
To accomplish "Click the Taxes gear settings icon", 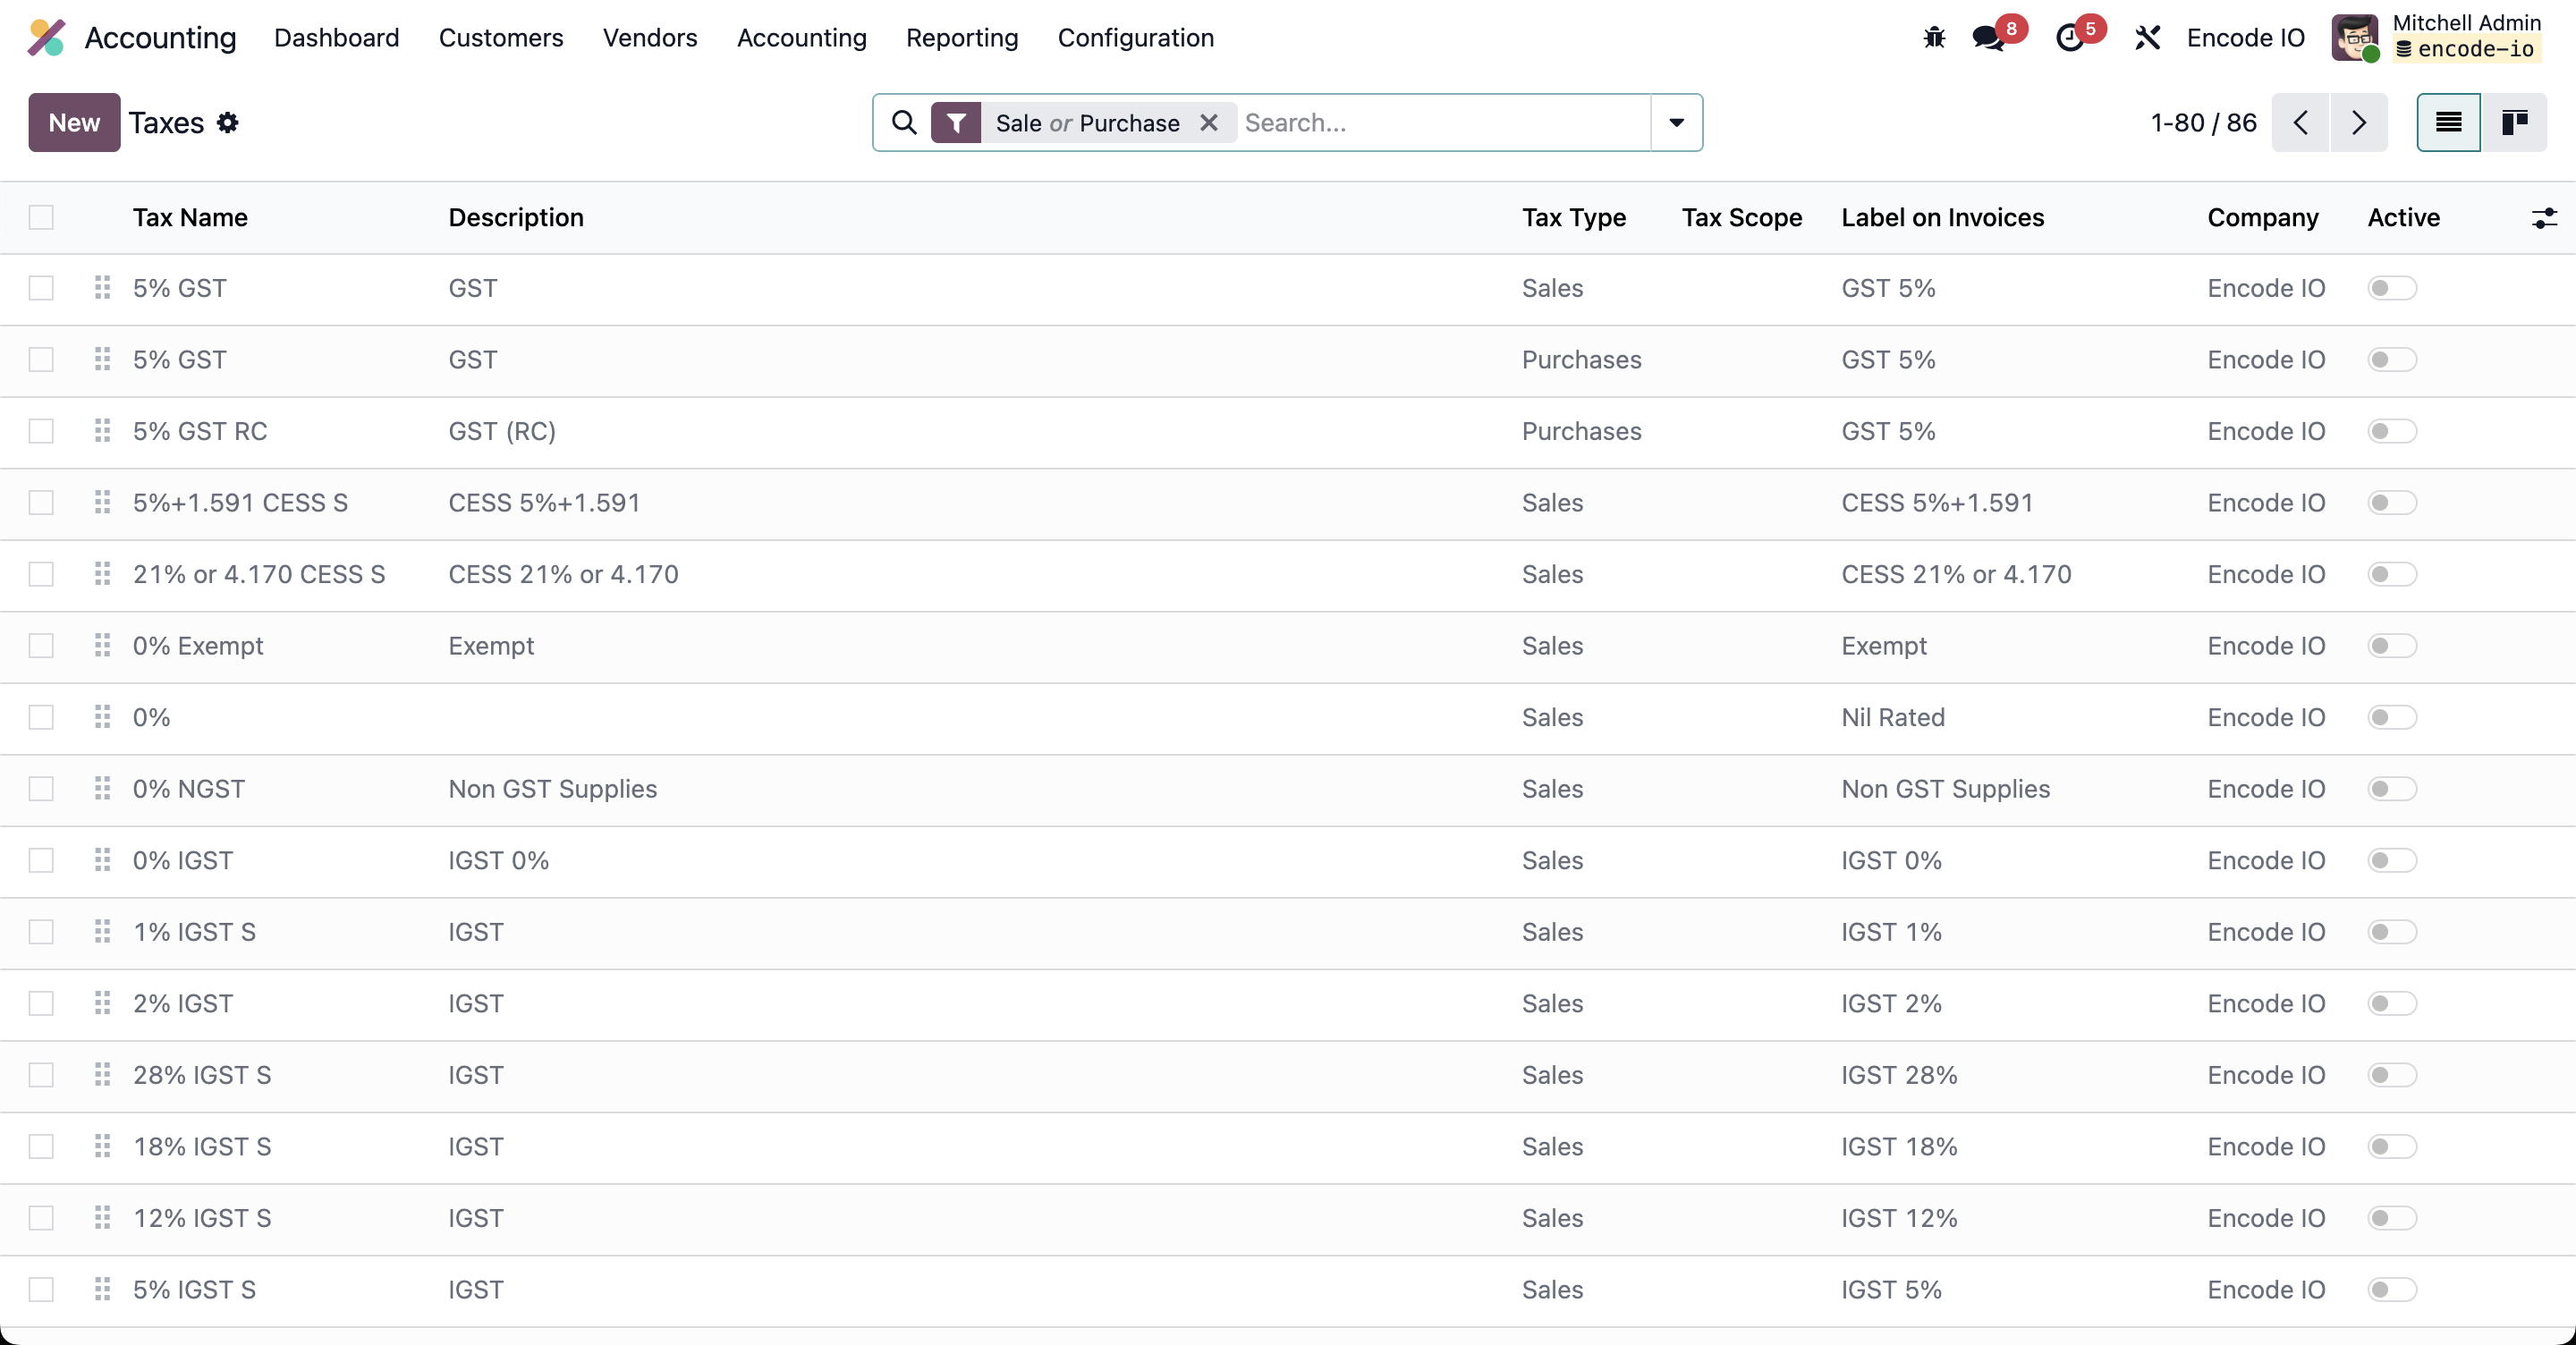I will [228, 122].
